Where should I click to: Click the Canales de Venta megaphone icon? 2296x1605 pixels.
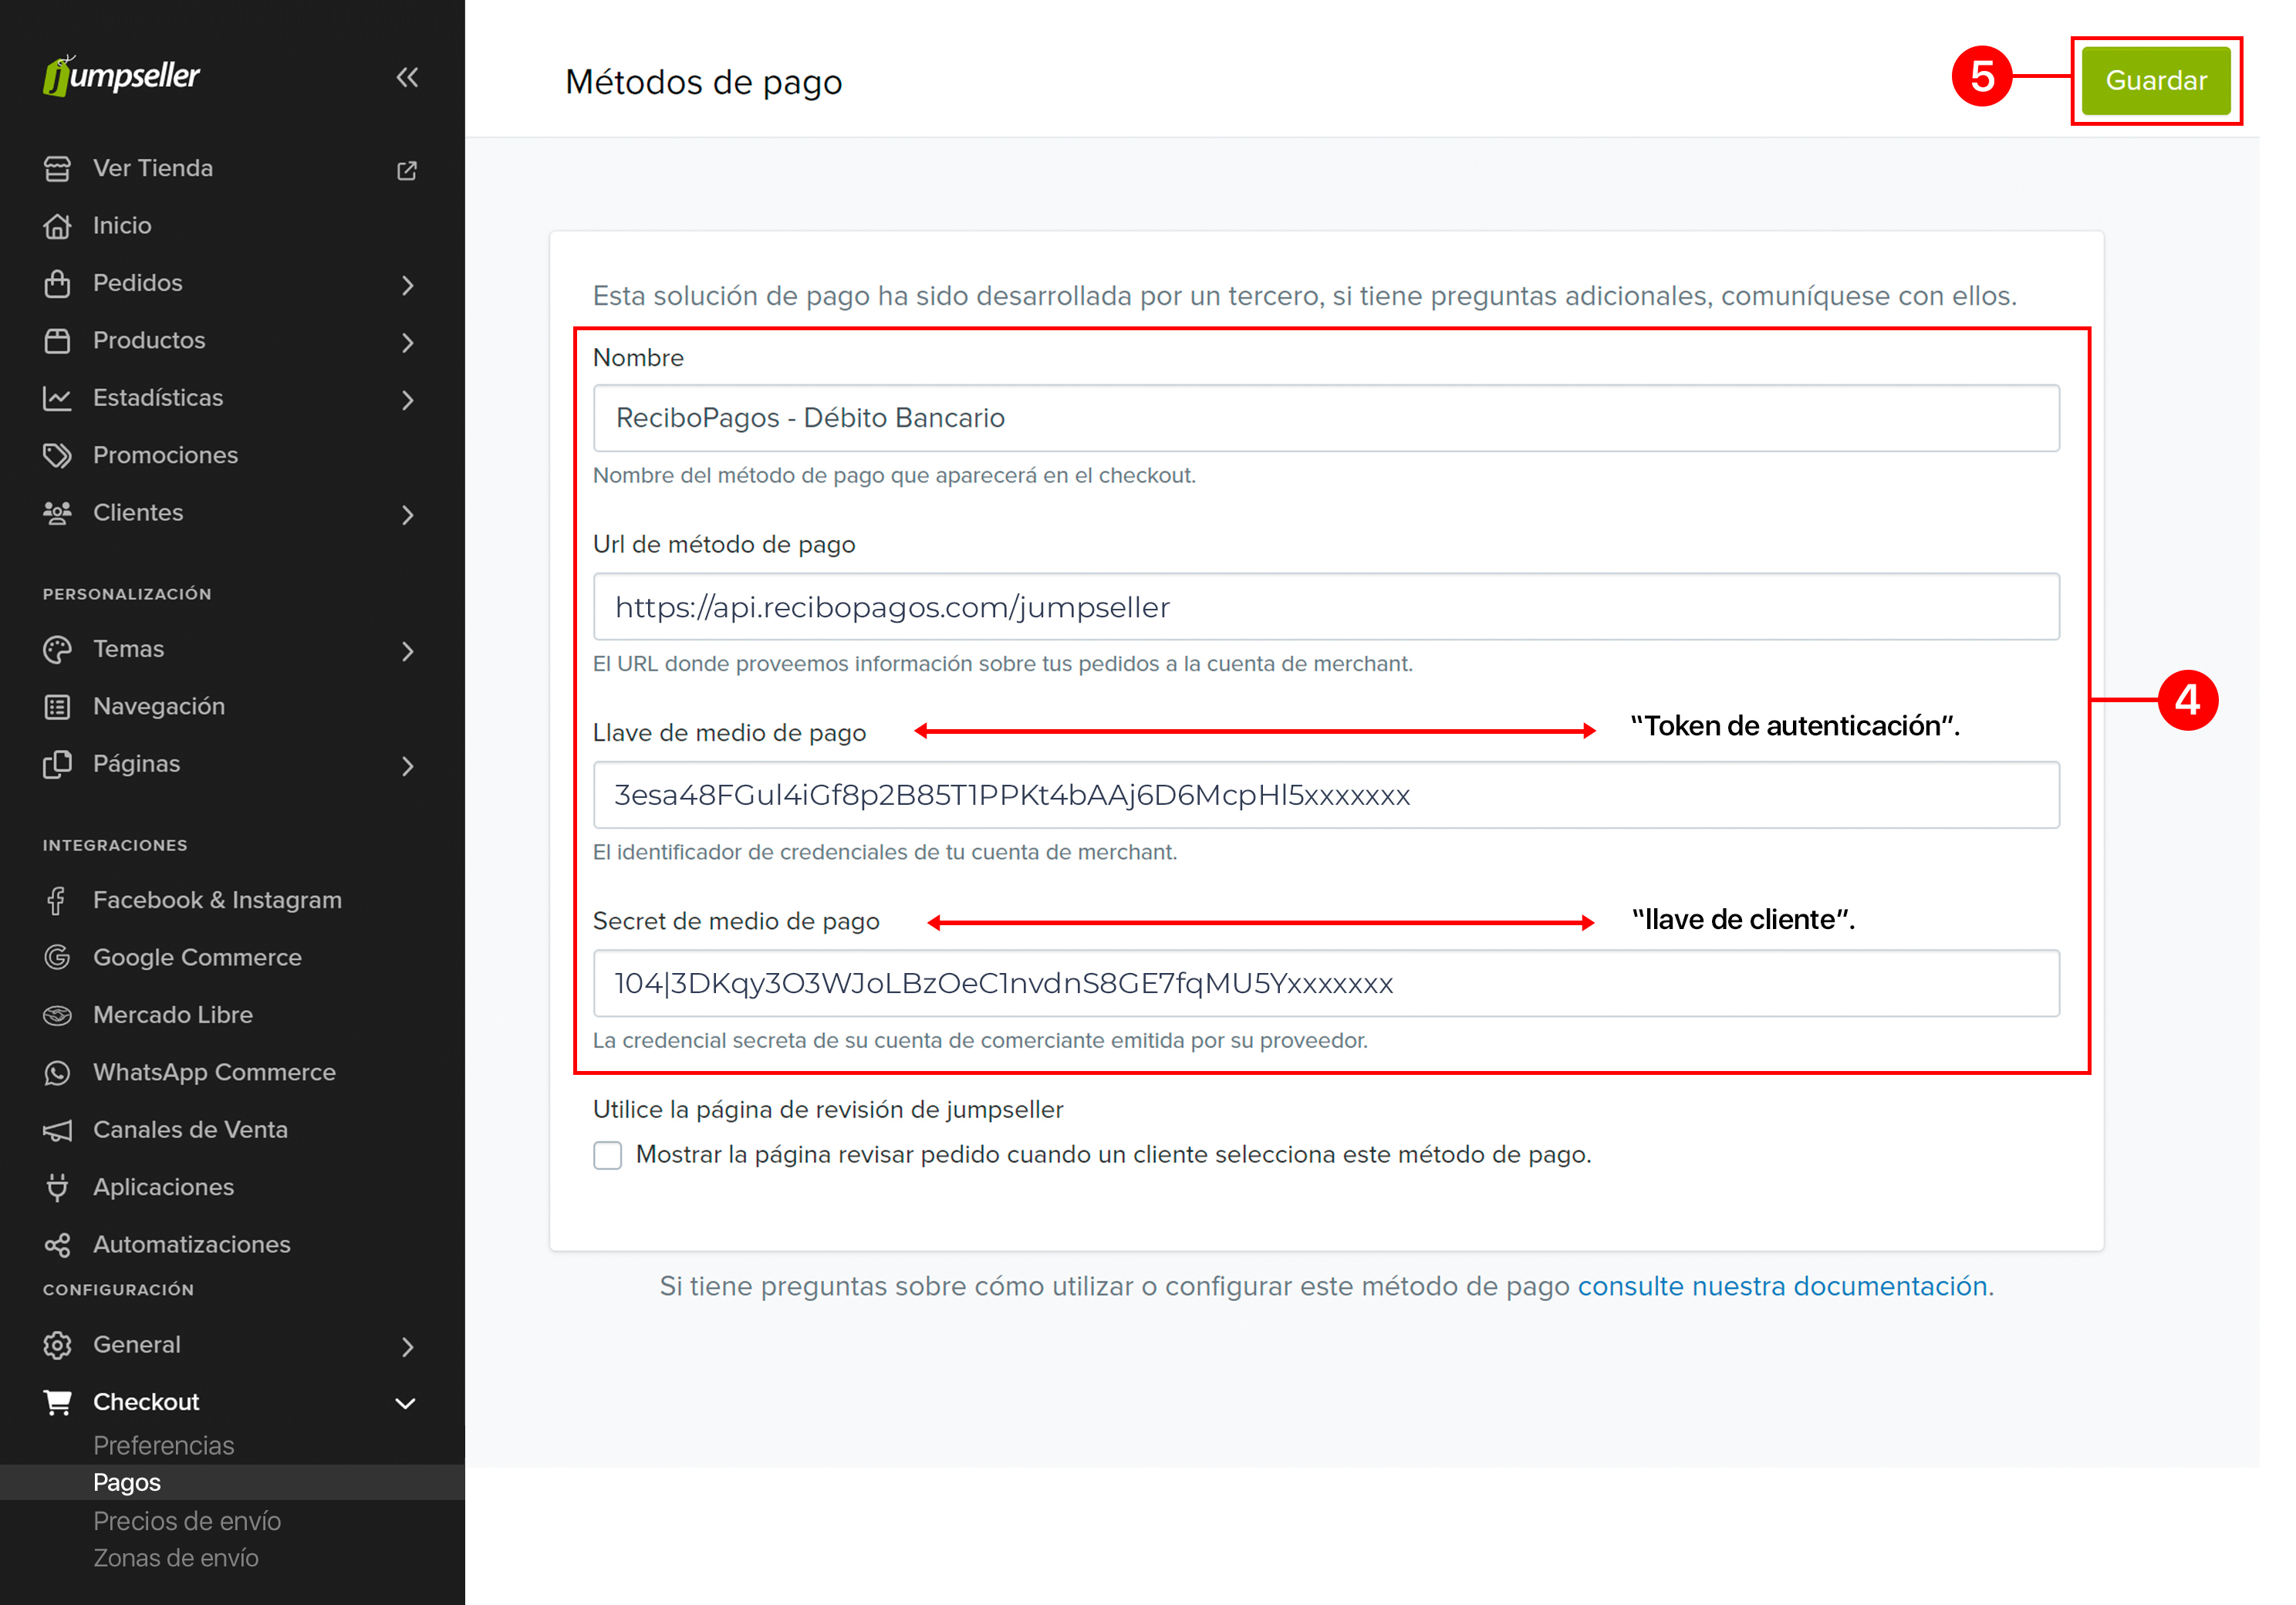pos(57,1130)
